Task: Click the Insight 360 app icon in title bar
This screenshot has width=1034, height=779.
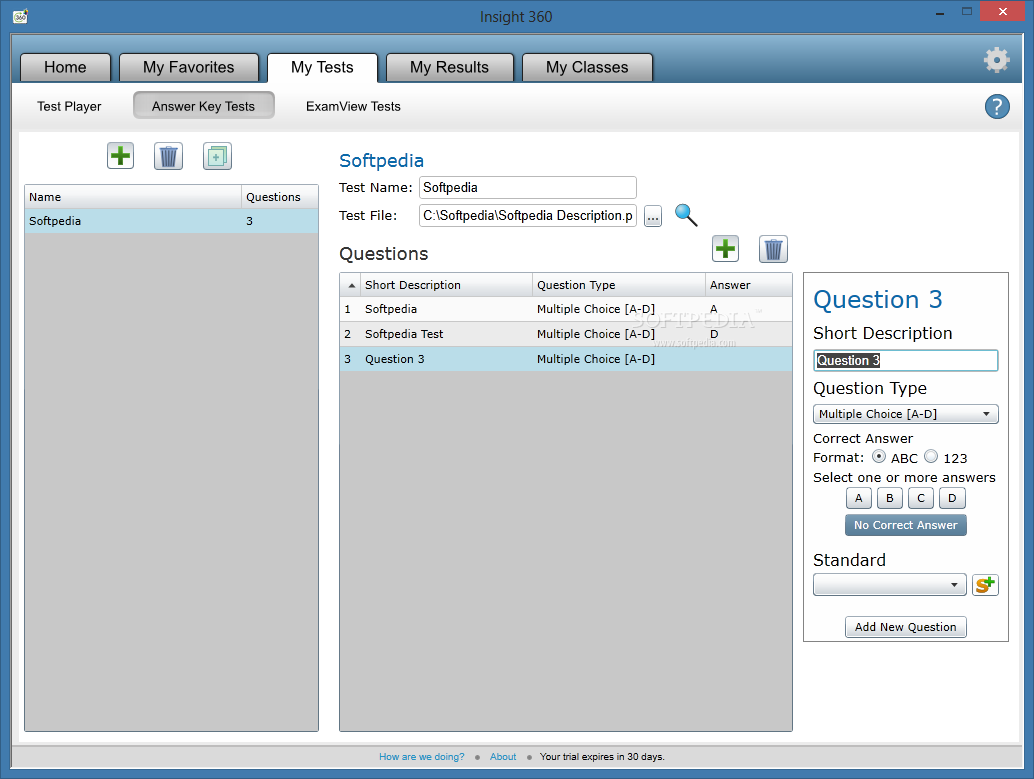Action: point(20,16)
